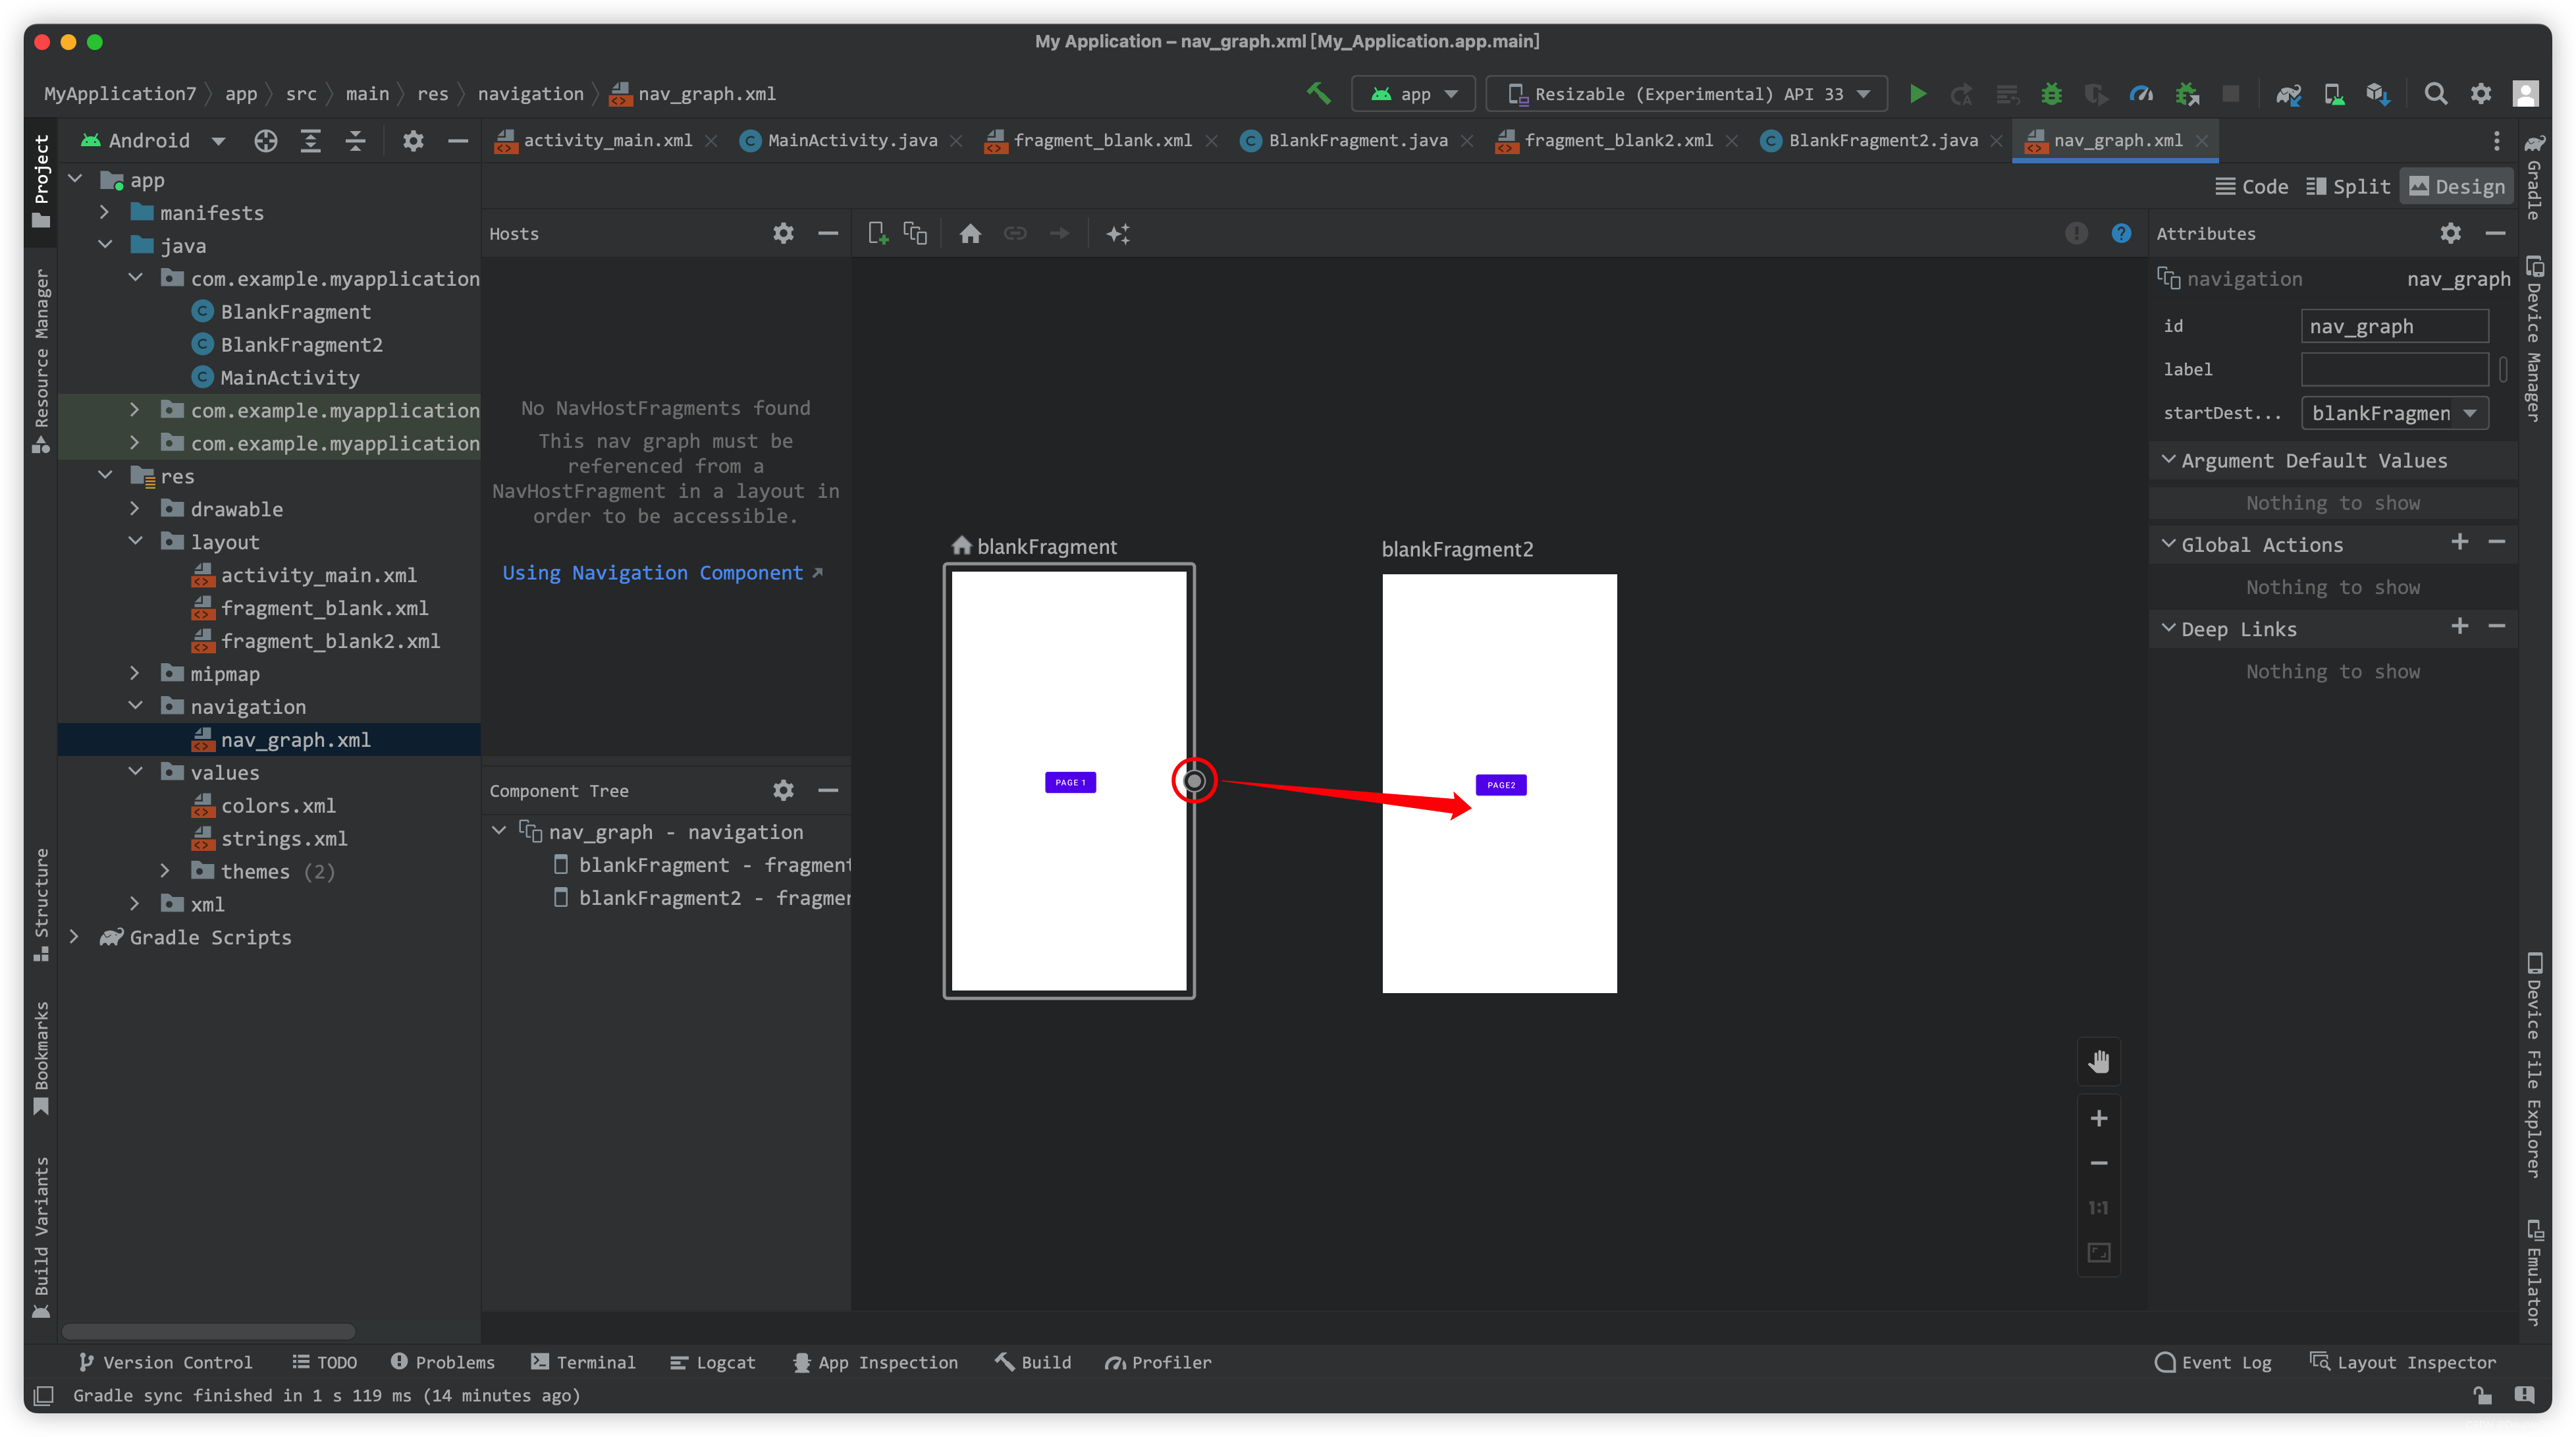Open SDK Manager icon in toolbar
The image size is (2576, 1437).
pos(2378,94)
